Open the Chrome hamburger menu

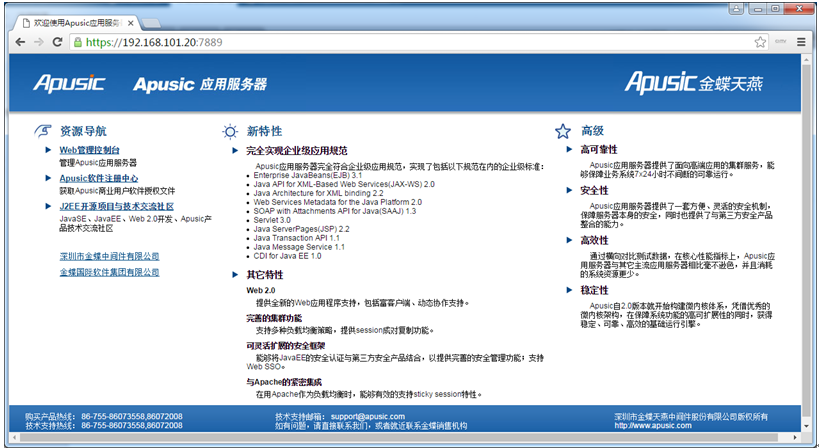801,42
